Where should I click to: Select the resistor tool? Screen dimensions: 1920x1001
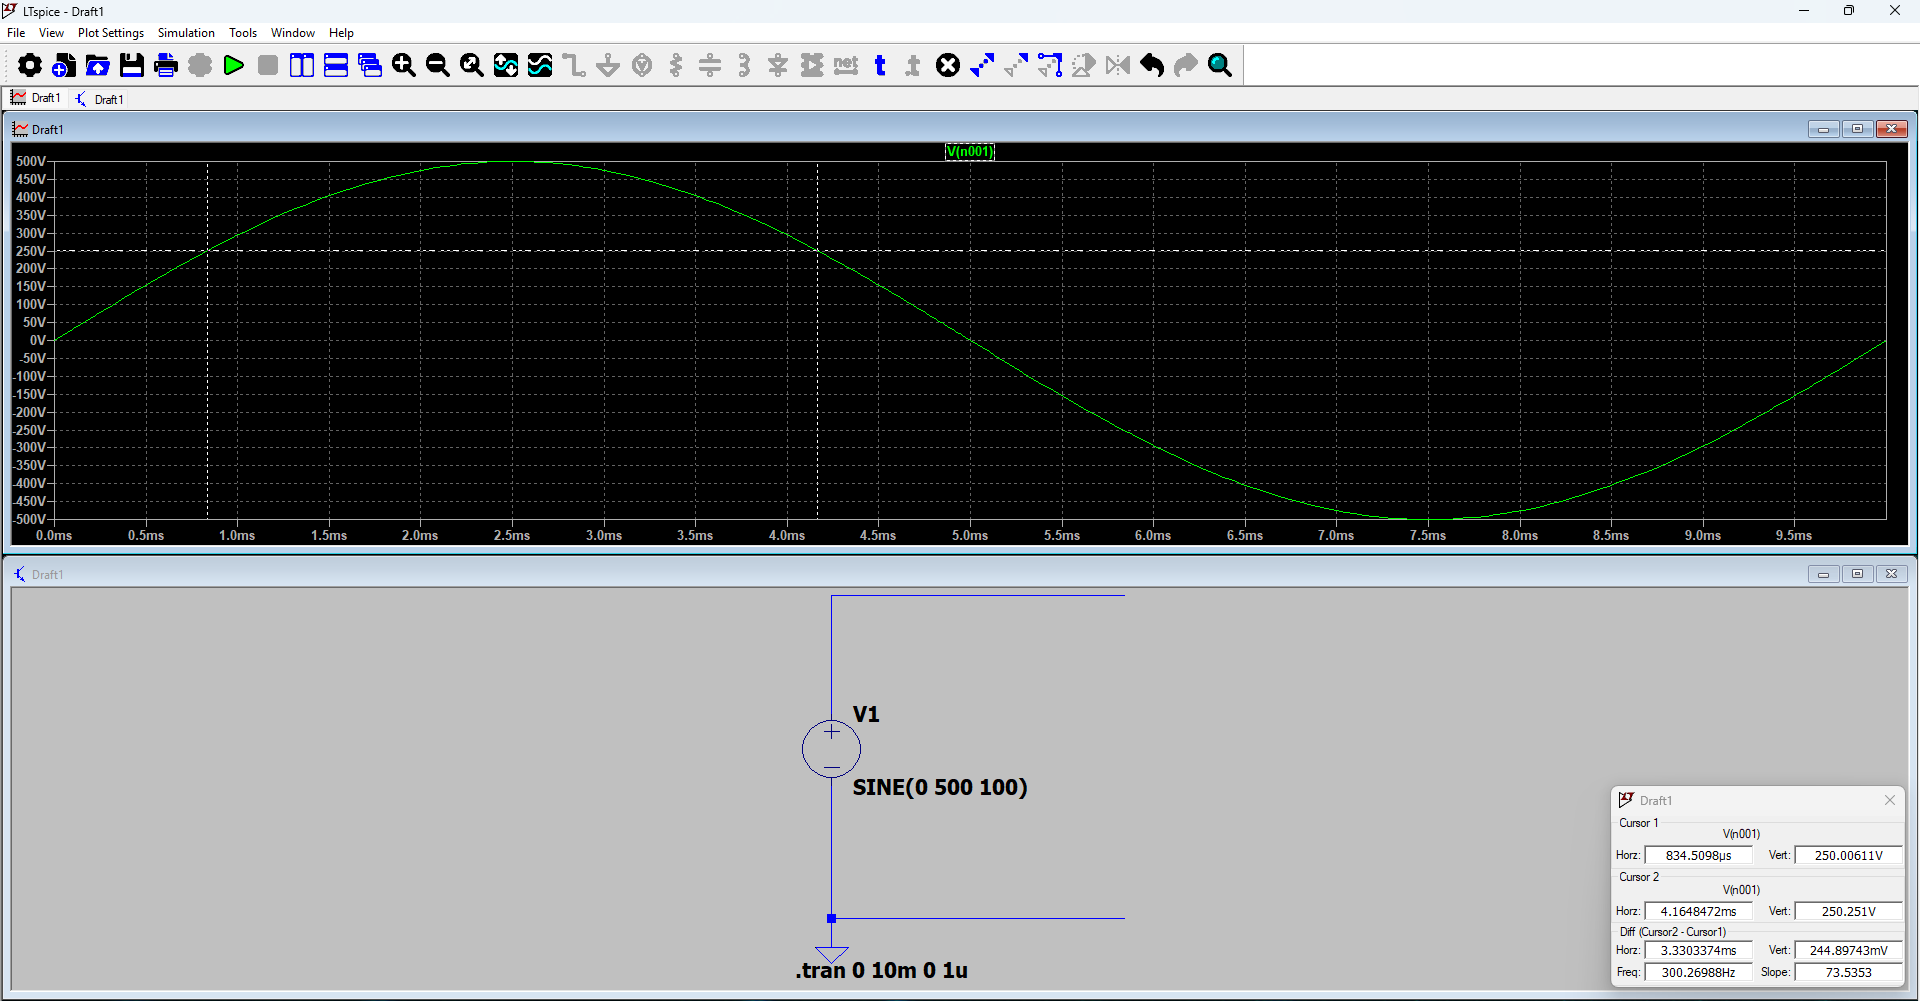coord(676,66)
